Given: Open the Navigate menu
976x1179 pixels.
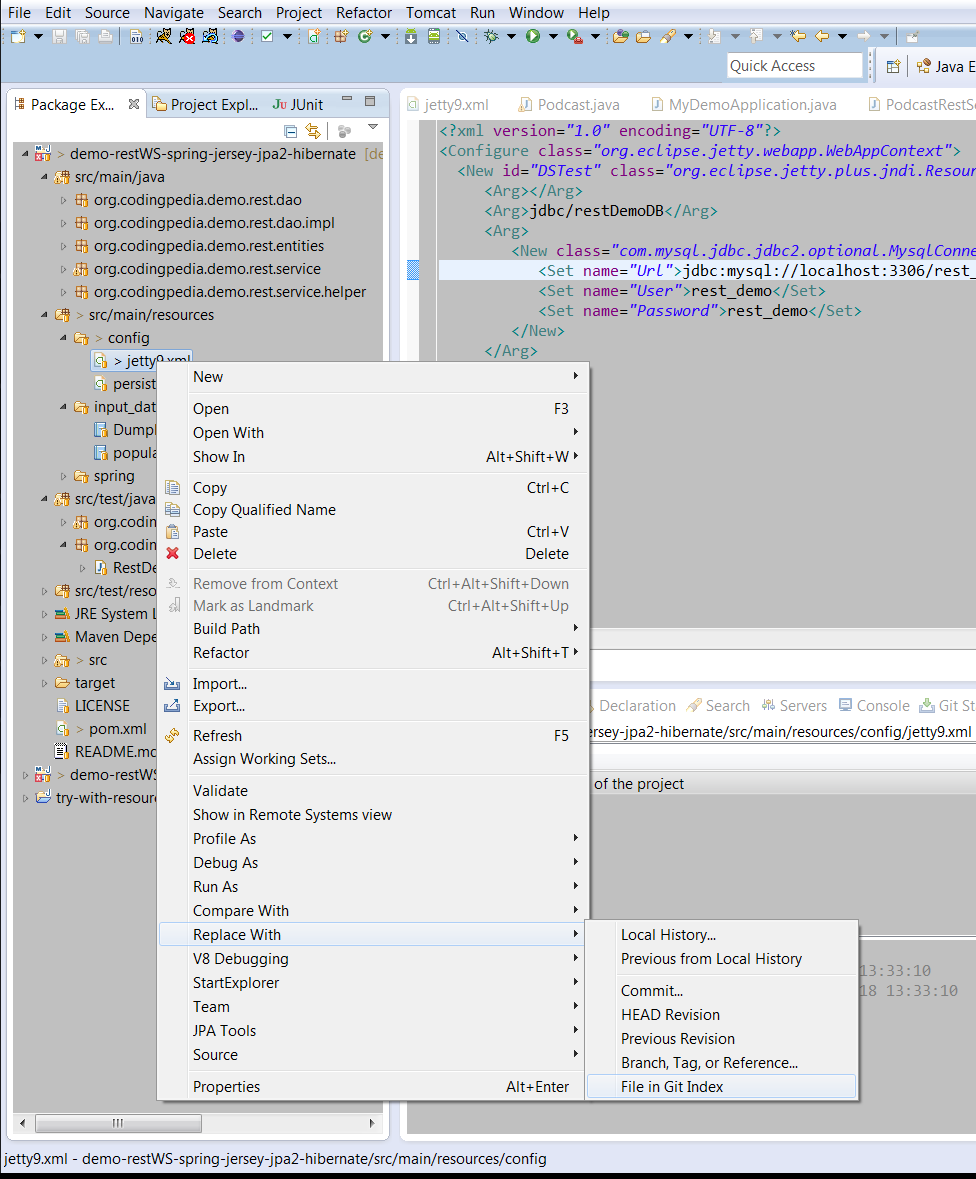Looking at the screenshot, I should [x=173, y=13].
